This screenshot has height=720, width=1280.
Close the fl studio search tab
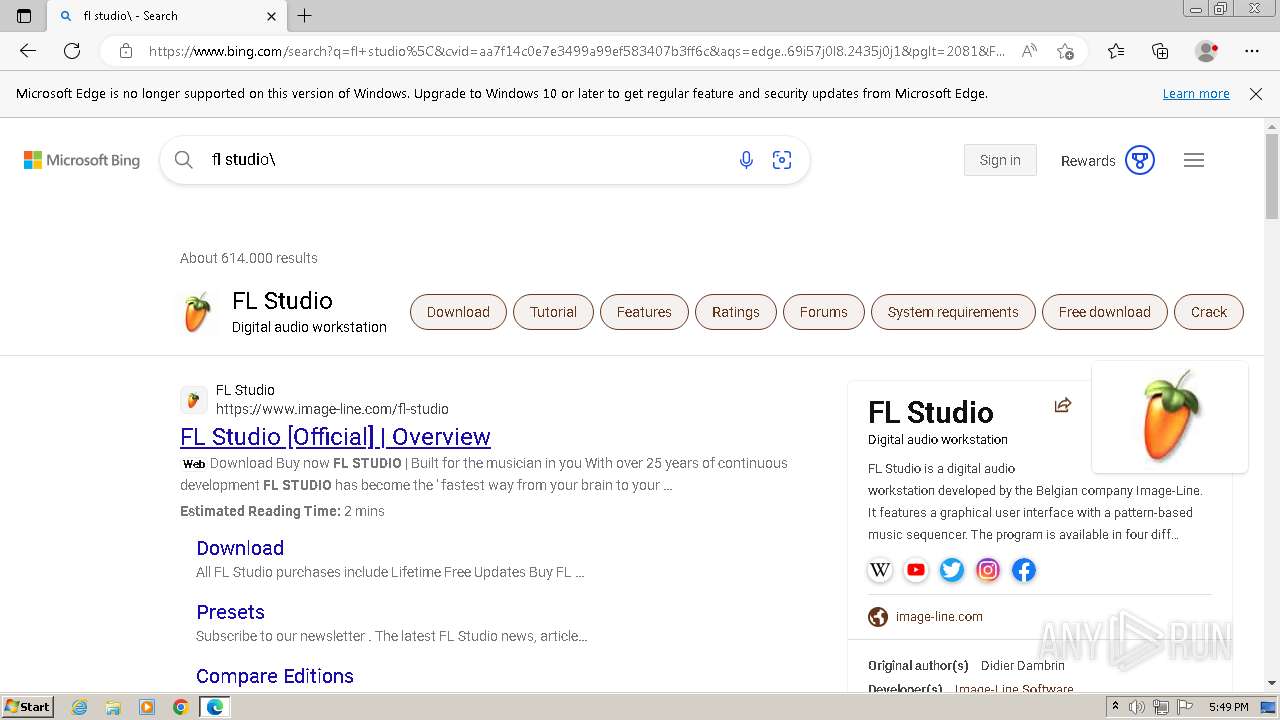272,16
